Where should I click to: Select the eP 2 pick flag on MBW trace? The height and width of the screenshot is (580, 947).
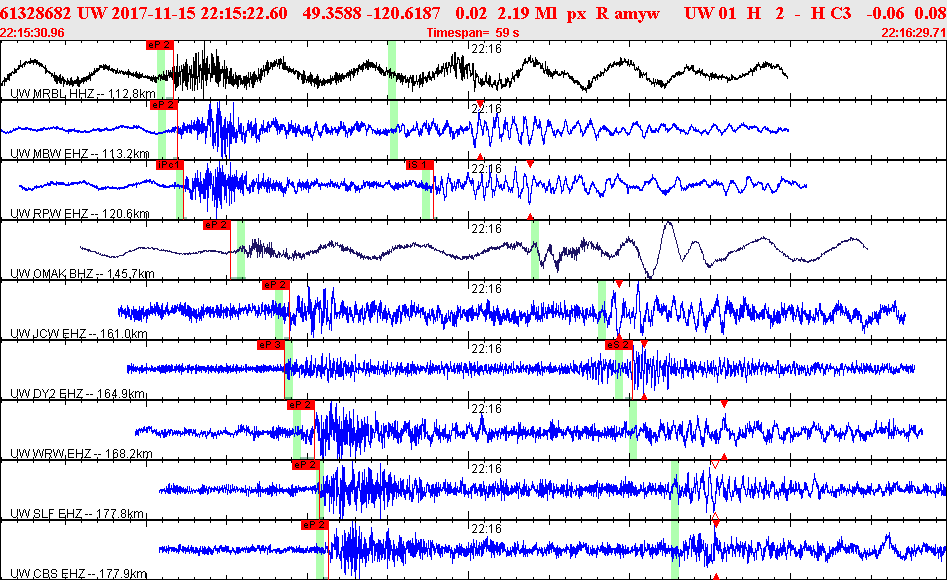164,105
